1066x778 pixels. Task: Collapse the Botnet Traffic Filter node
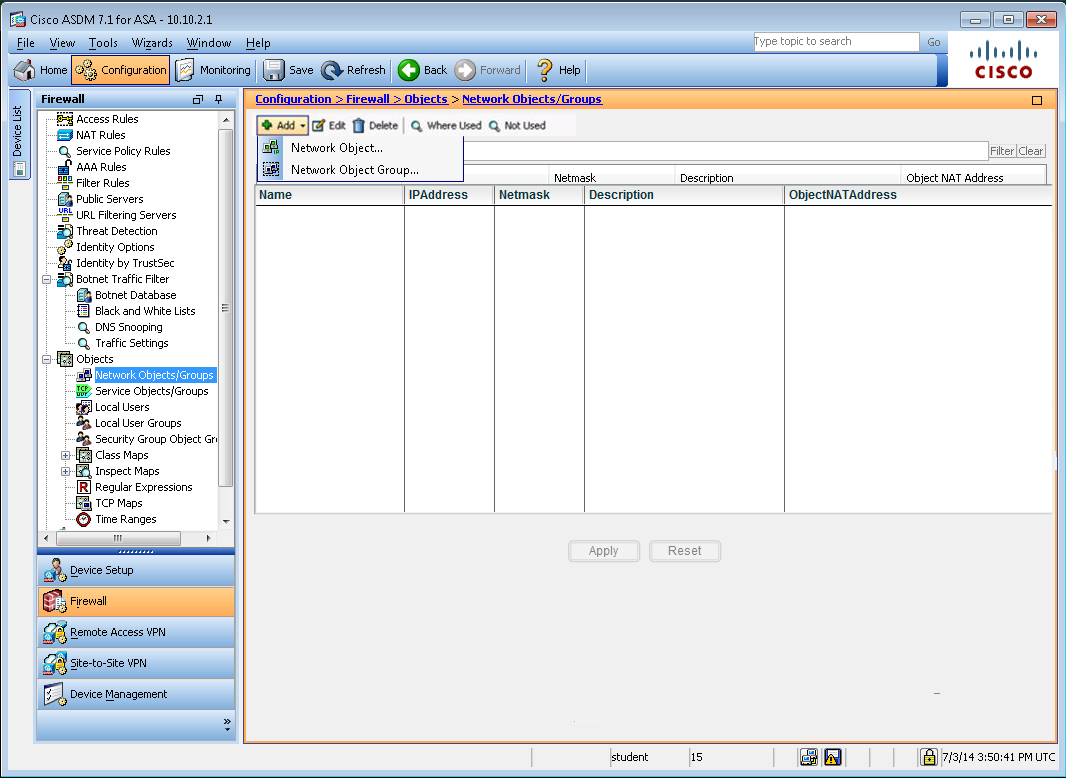click(x=47, y=279)
